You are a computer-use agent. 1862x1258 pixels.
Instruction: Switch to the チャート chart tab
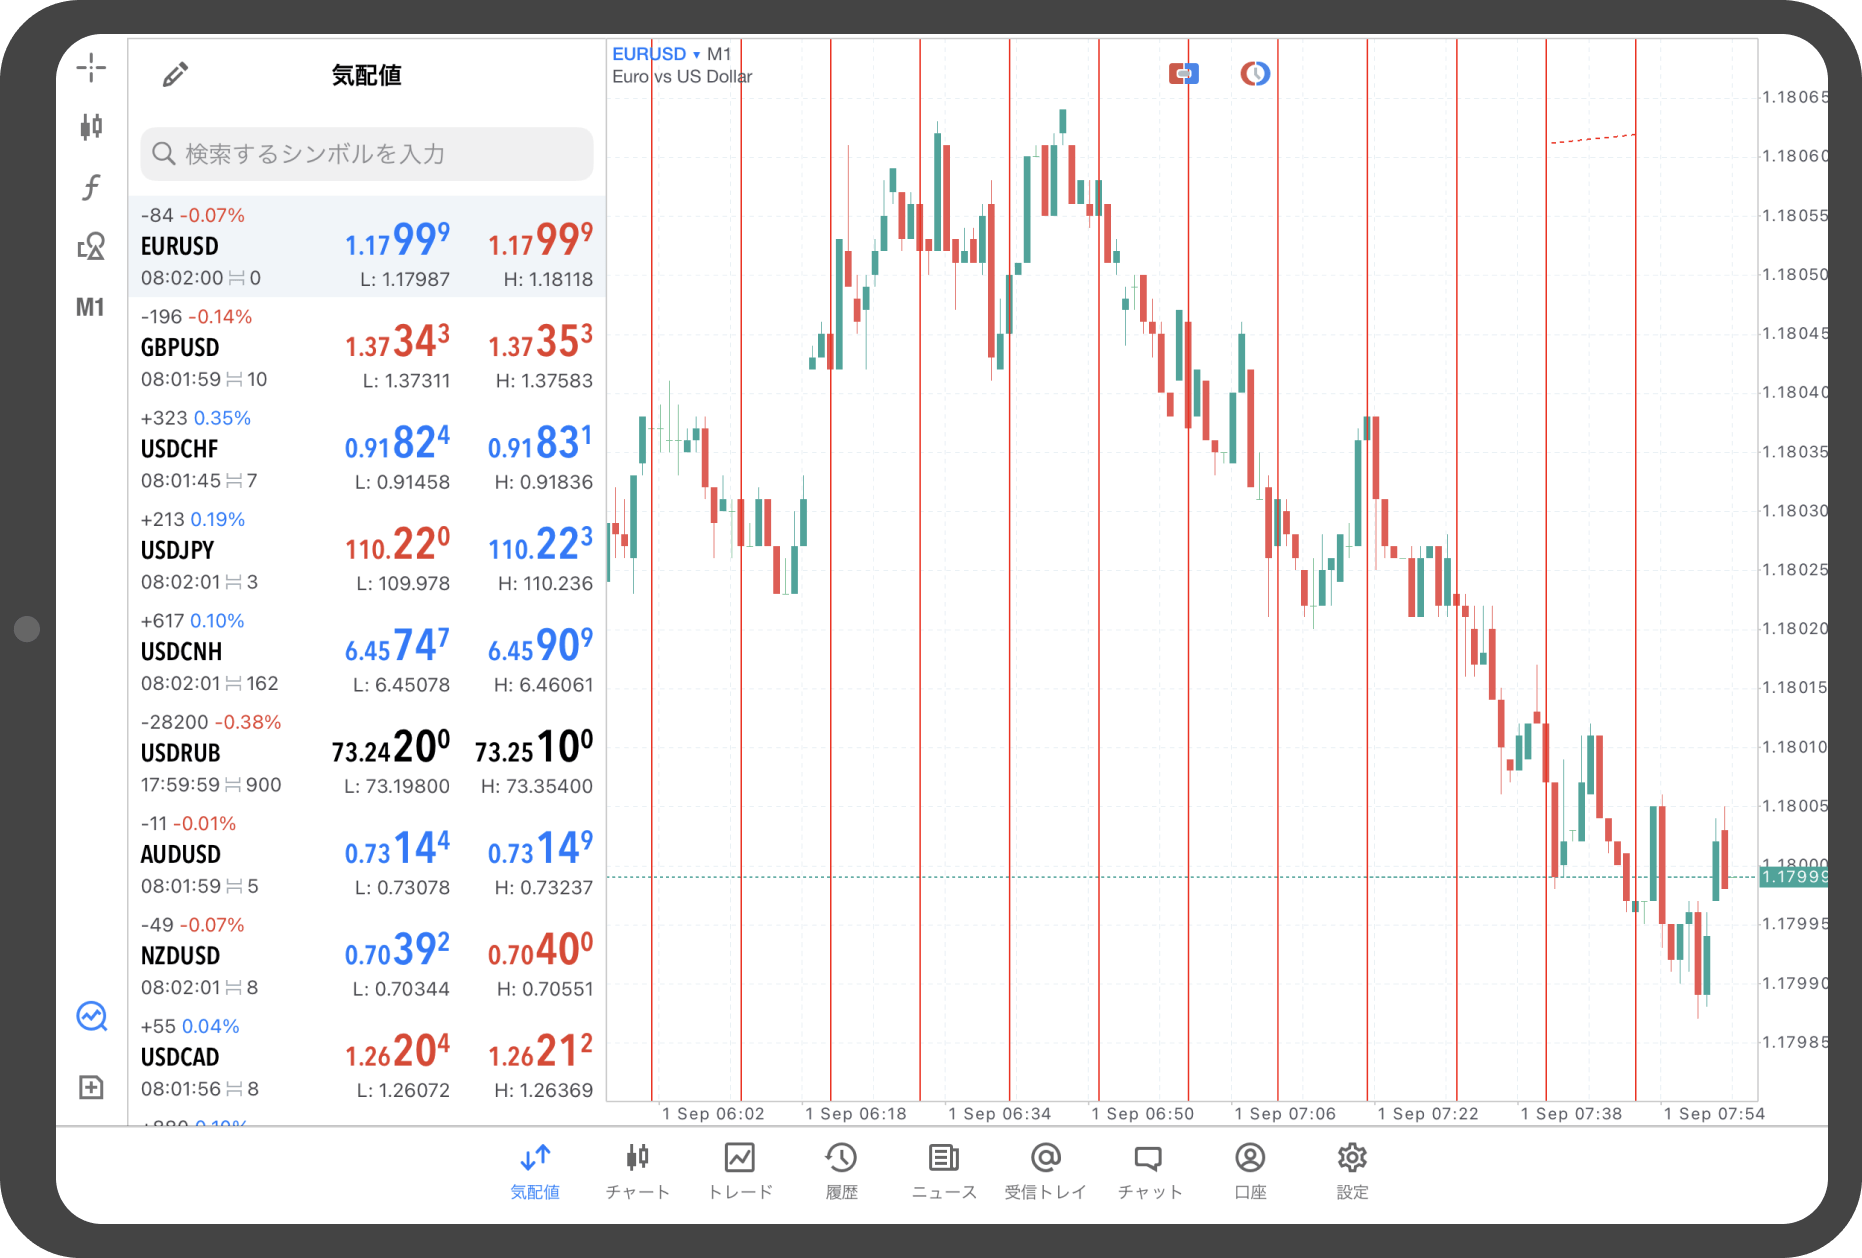point(638,1172)
